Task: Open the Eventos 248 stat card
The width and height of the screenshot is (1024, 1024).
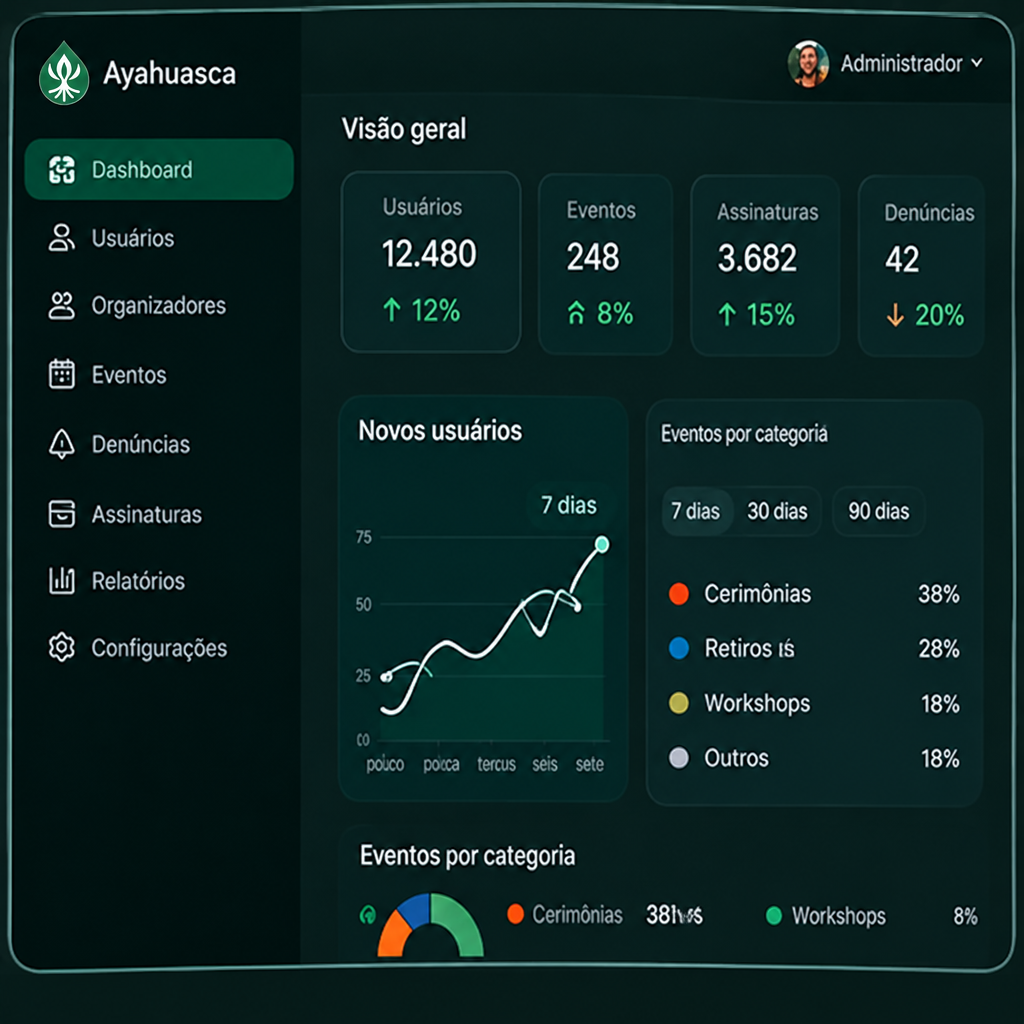Action: click(605, 264)
